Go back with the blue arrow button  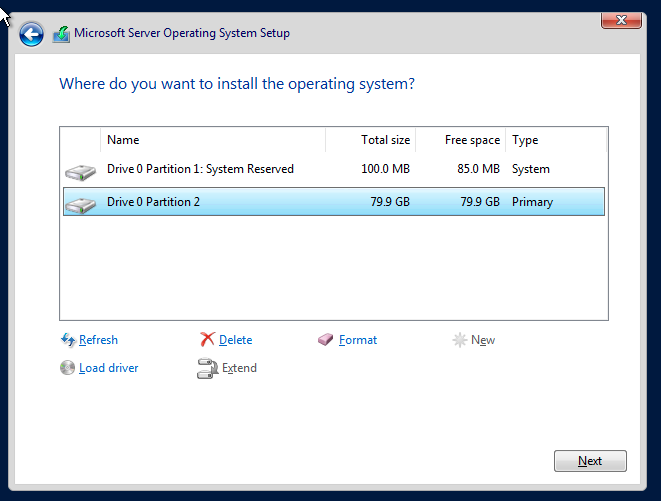point(31,34)
